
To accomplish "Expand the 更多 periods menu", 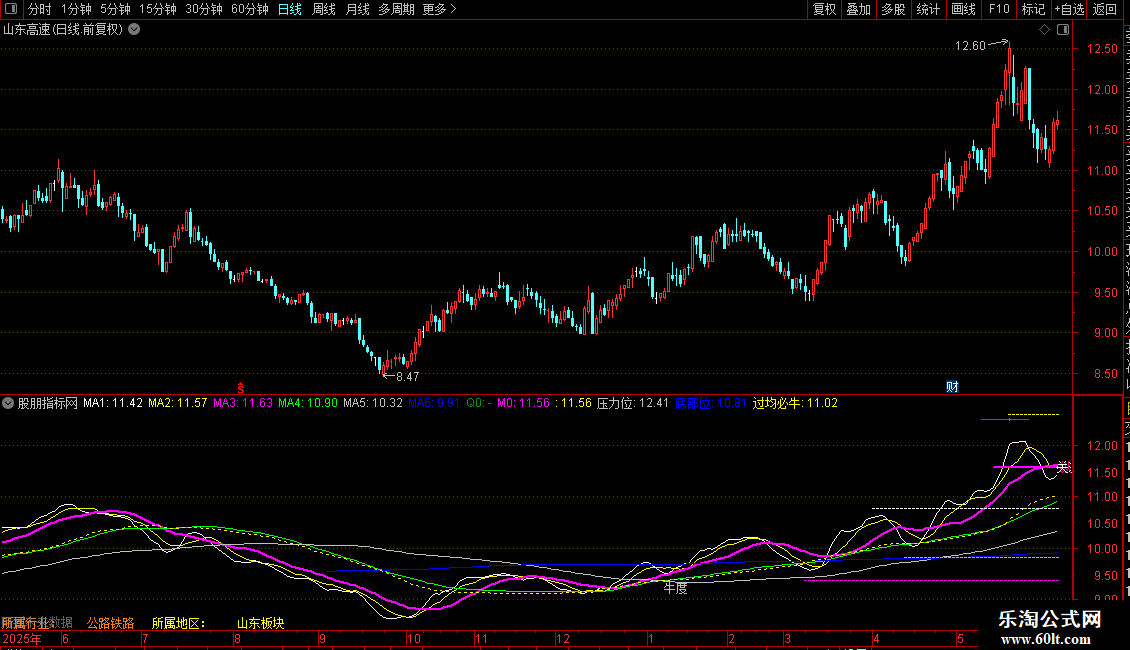I will click(440, 9).
